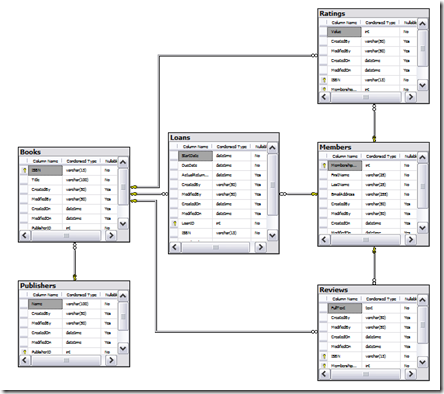Select PublisherID row in Books table
This screenshot has width=444, height=394.
tap(68, 228)
